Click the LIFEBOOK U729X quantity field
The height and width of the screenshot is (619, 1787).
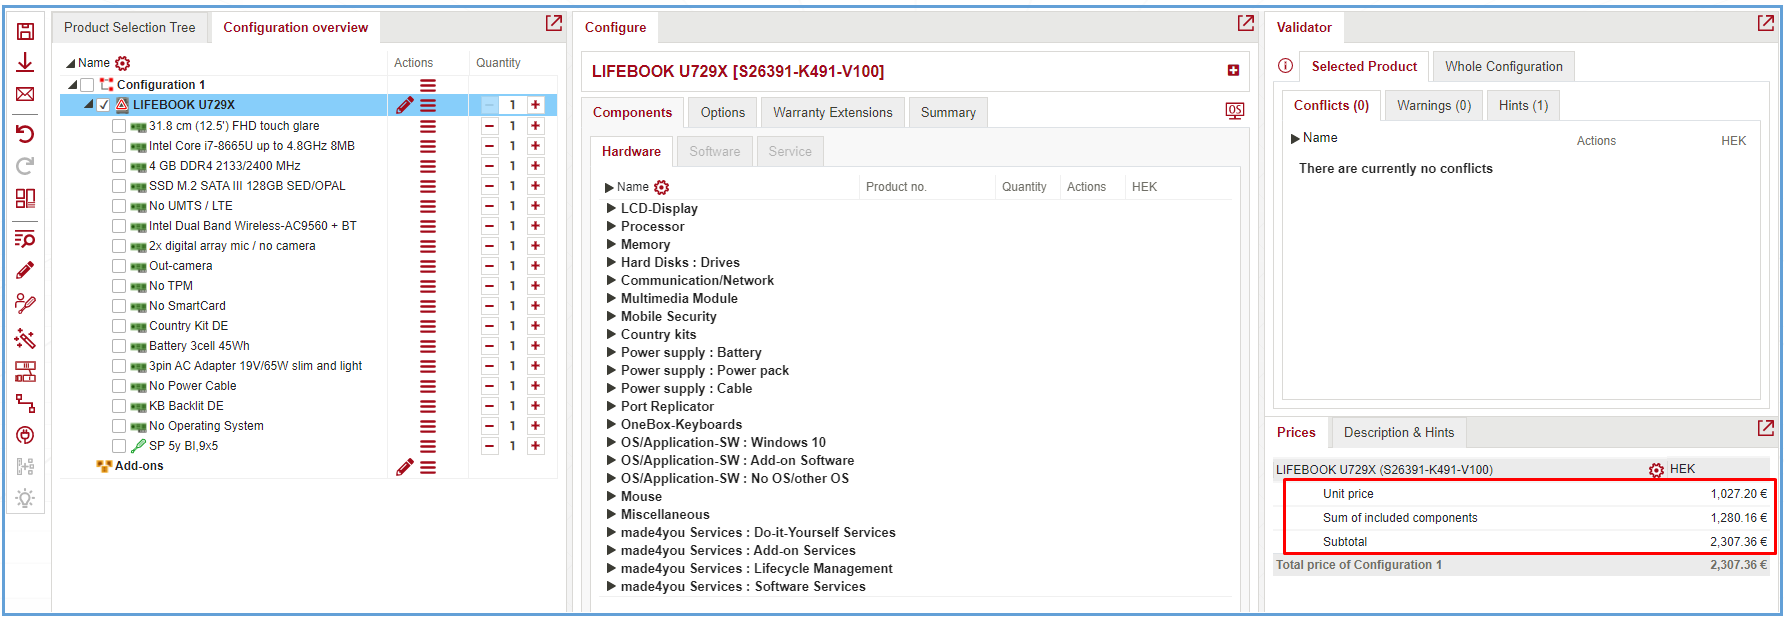point(513,105)
